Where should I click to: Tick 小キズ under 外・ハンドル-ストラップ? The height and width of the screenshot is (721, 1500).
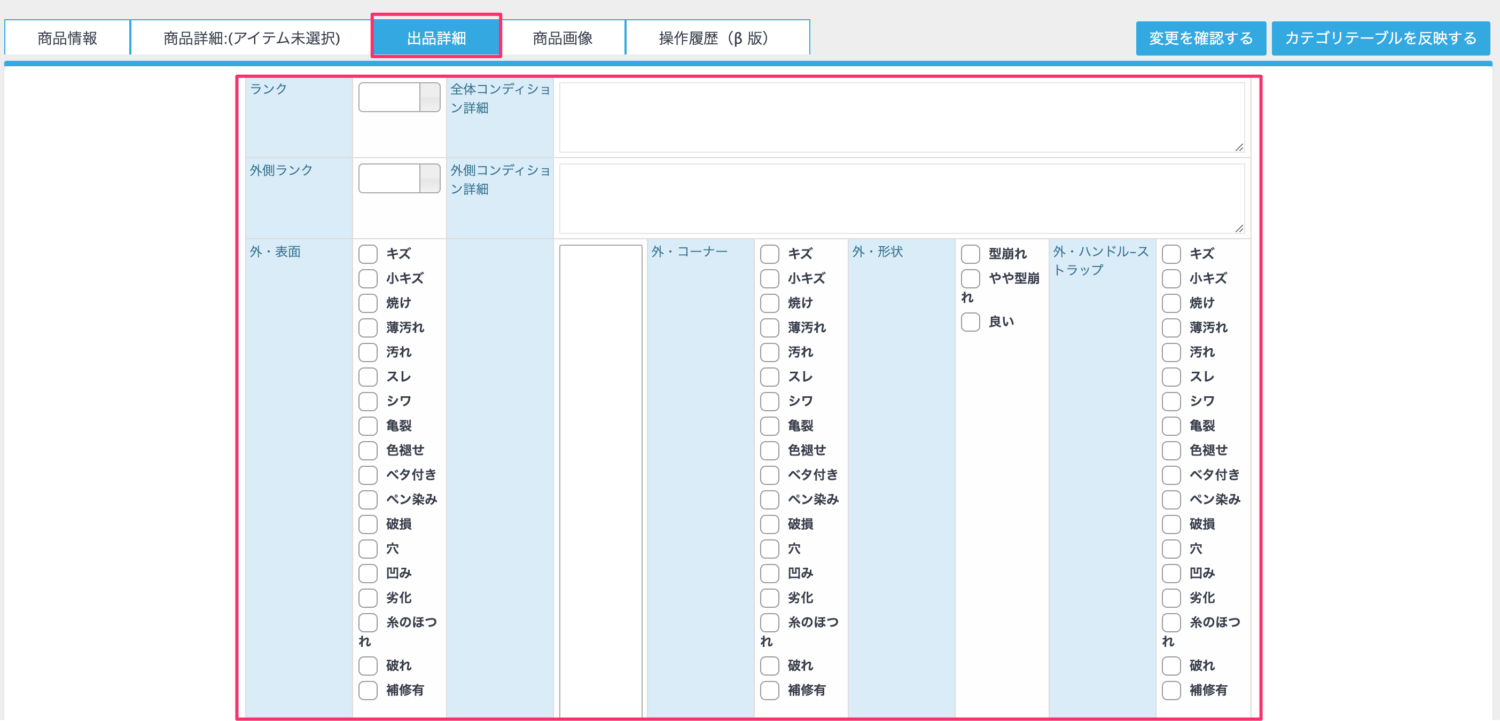click(1172, 278)
